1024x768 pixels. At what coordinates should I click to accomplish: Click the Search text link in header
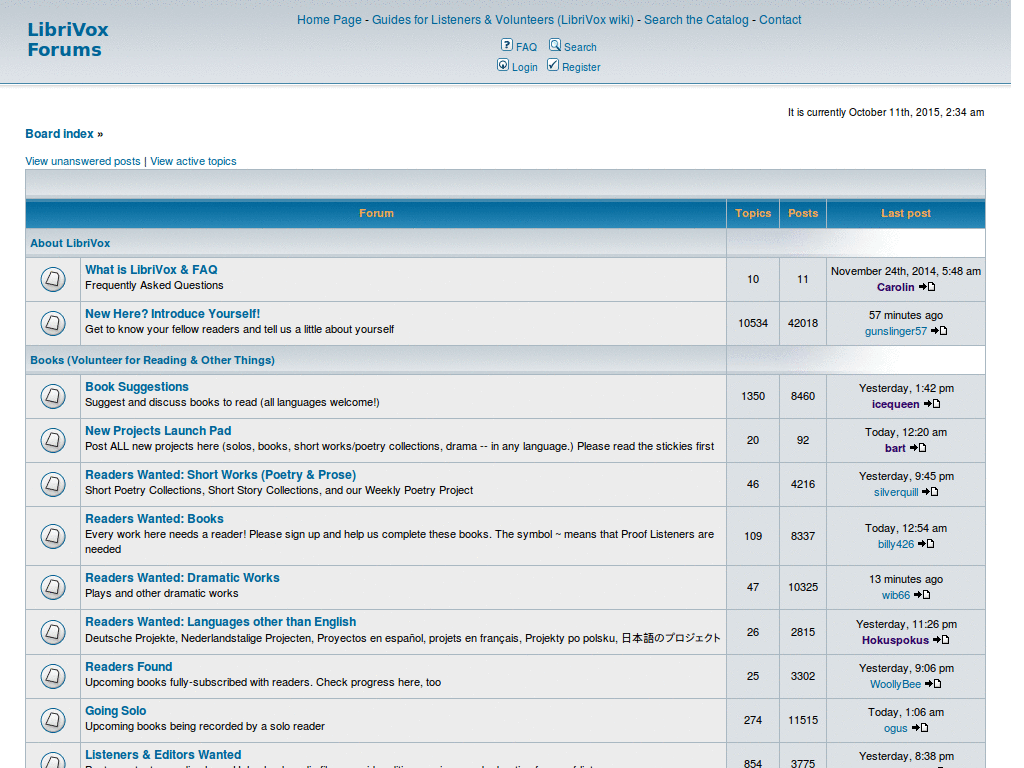point(580,47)
